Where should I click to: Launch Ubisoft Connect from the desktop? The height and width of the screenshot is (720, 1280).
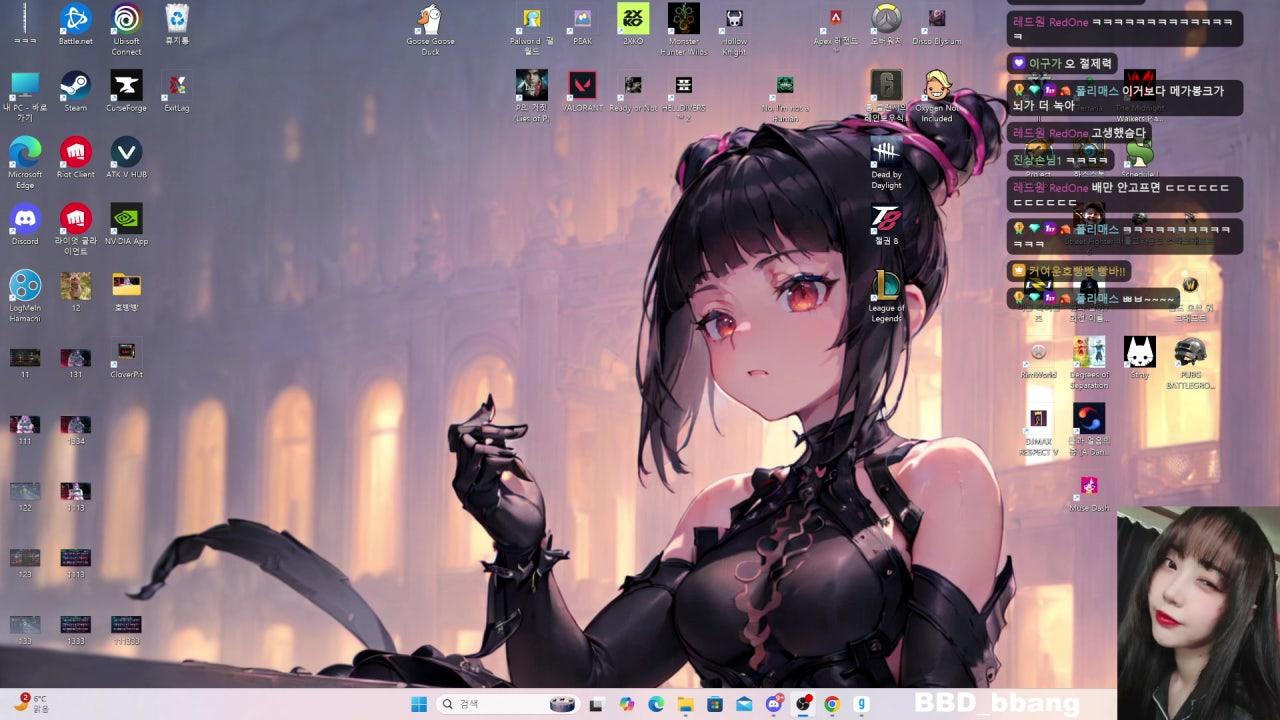click(126, 28)
